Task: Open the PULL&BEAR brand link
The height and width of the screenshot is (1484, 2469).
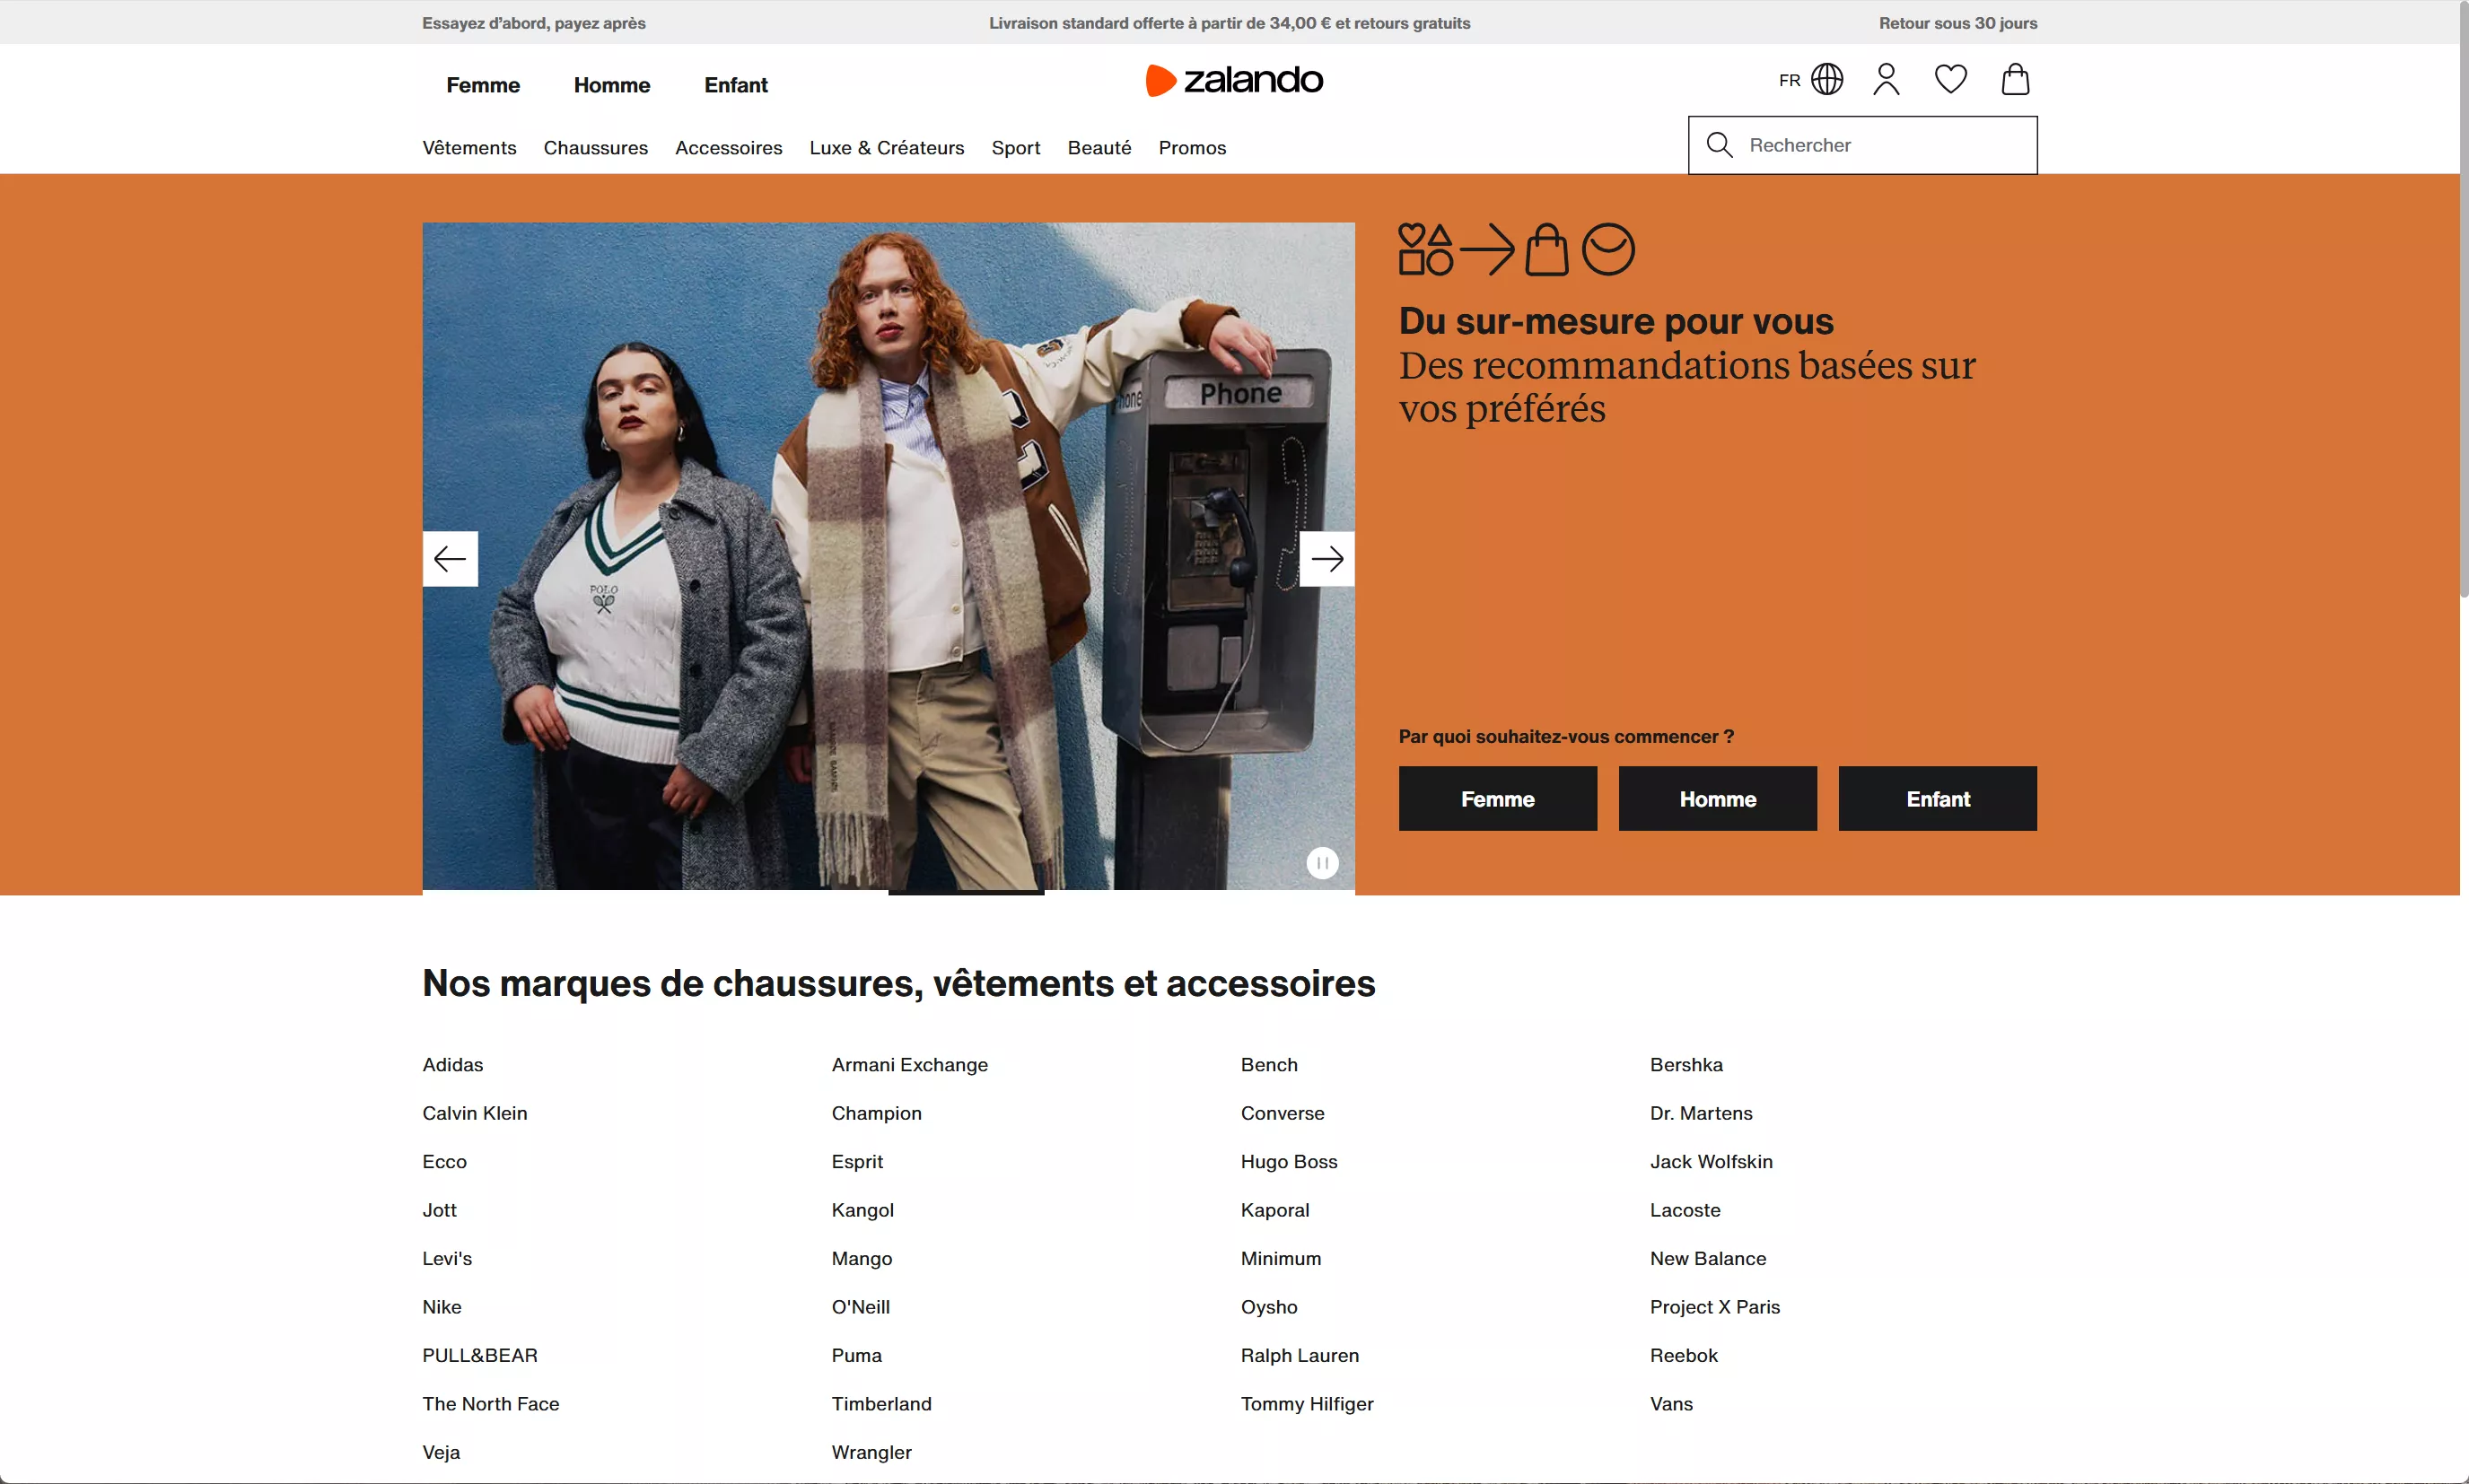Action: tap(480, 1356)
